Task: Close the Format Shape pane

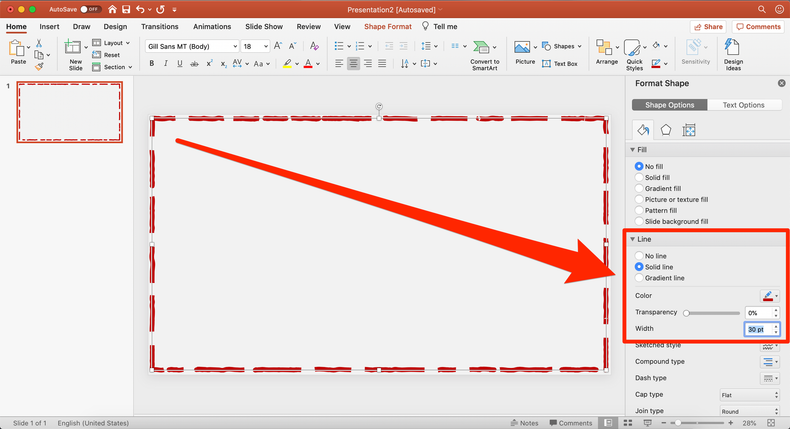Action: click(781, 83)
